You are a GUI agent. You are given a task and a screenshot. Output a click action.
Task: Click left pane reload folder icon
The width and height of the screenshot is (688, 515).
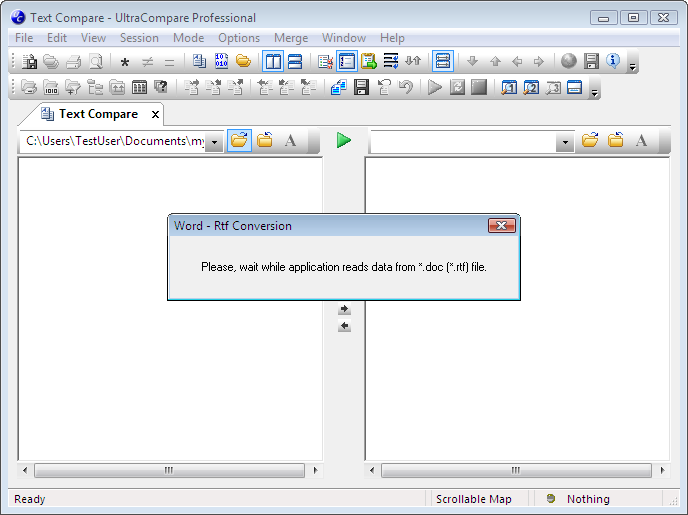pos(265,140)
